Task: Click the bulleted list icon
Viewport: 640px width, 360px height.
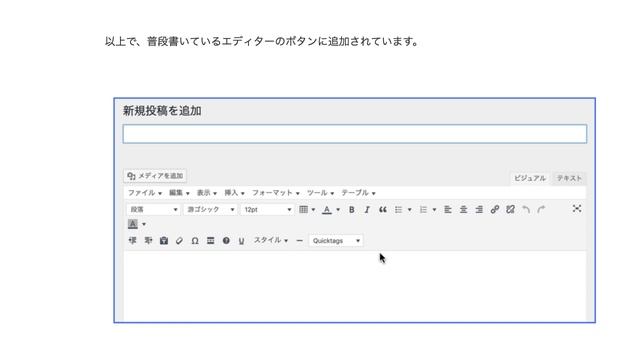Action: point(398,210)
